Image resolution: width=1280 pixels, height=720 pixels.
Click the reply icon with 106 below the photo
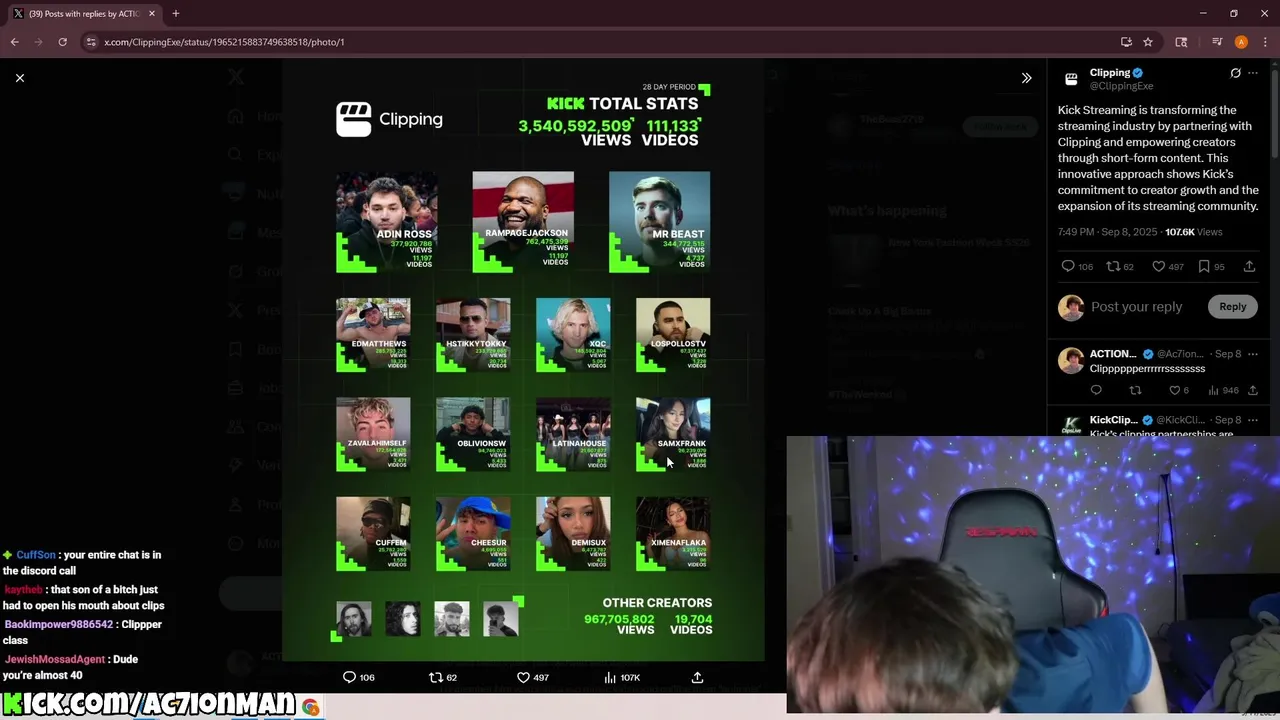tap(349, 677)
